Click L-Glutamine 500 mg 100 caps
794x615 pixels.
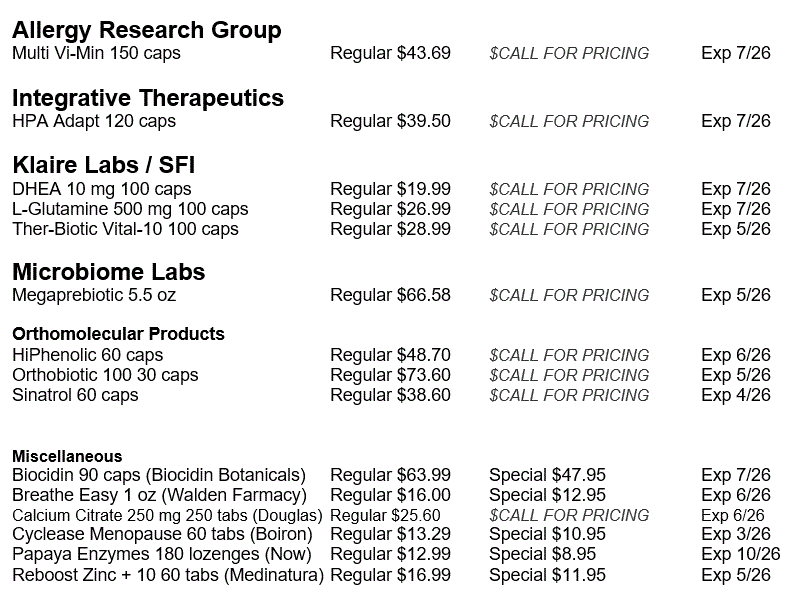pyautogui.click(x=130, y=209)
